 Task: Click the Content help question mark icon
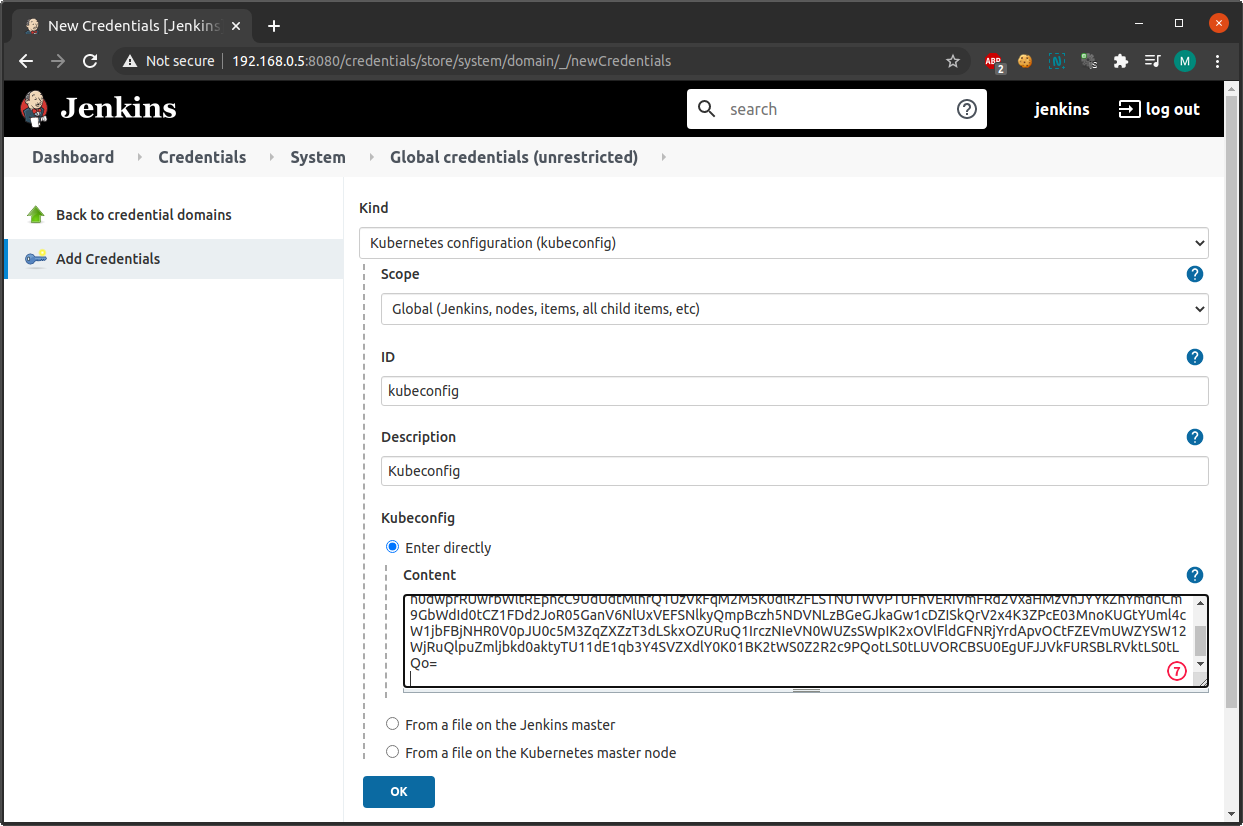[x=1195, y=575]
